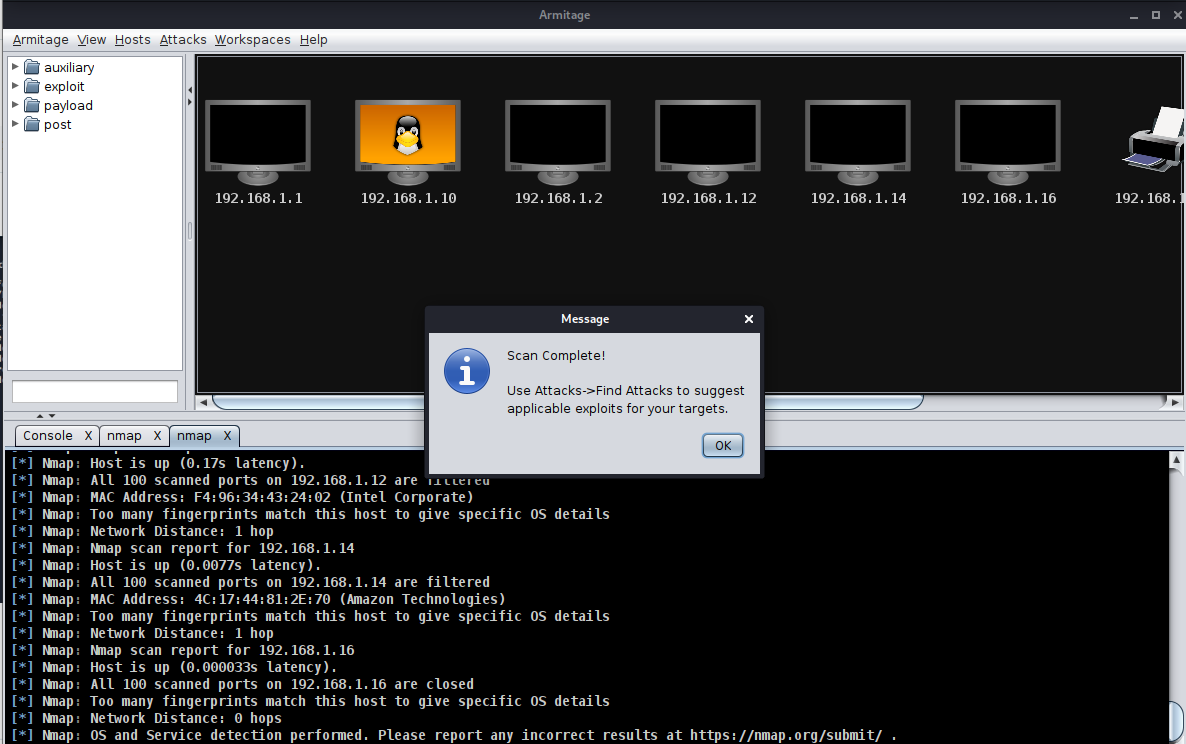Expand the auxiliary module tree
The height and width of the screenshot is (744, 1186).
(14, 67)
